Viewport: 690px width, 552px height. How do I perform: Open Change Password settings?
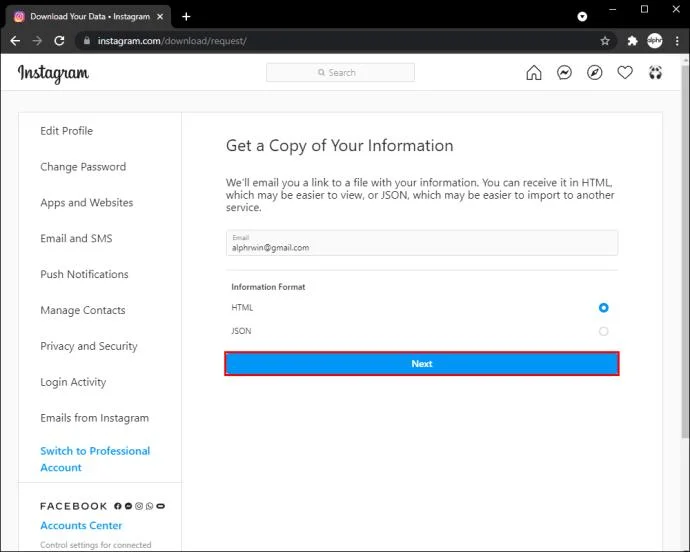83,167
